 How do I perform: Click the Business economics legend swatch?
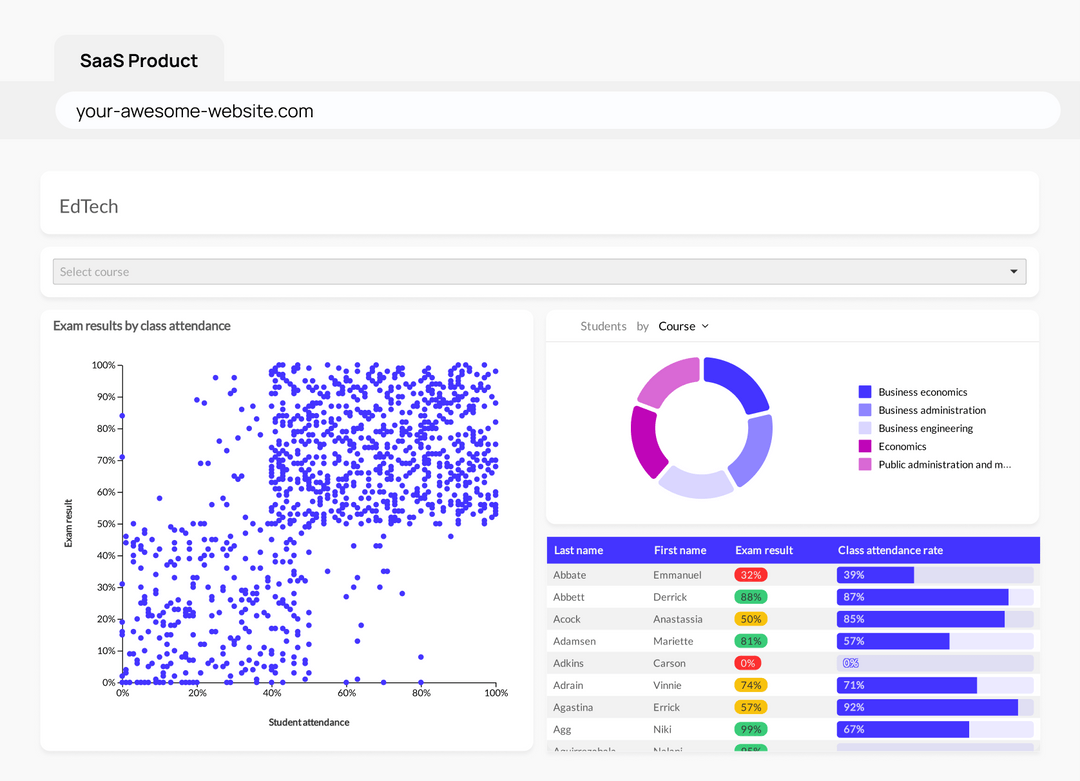tap(866, 391)
